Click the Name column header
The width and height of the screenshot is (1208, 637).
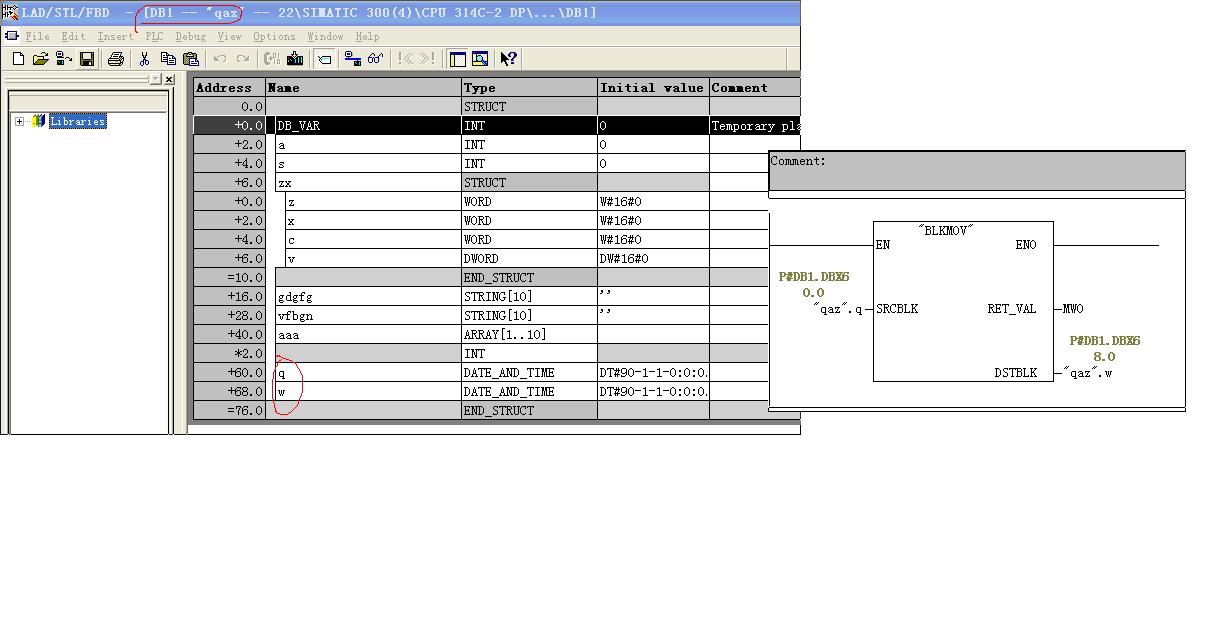pyautogui.click(x=364, y=88)
